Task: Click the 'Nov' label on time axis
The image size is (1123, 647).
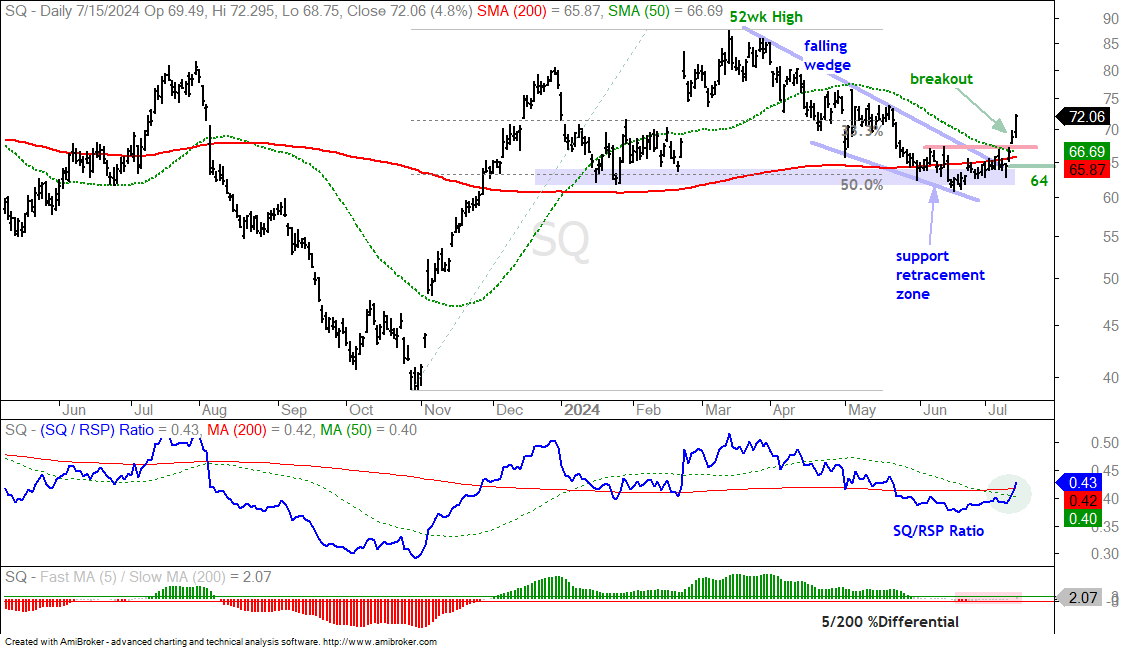Action: (x=437, y=410)
